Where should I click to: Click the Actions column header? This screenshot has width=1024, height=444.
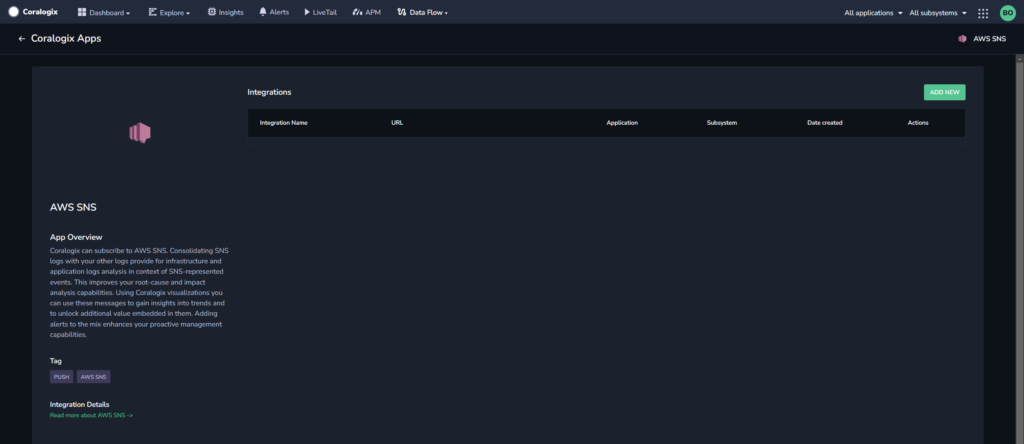tap(918, 123)
